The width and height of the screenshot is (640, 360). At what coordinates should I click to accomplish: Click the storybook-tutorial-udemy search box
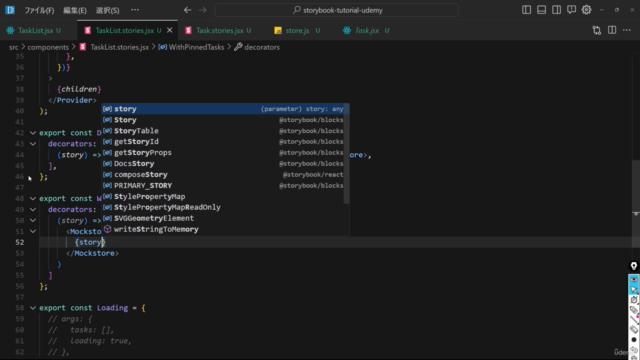click(x=337, y=10)
